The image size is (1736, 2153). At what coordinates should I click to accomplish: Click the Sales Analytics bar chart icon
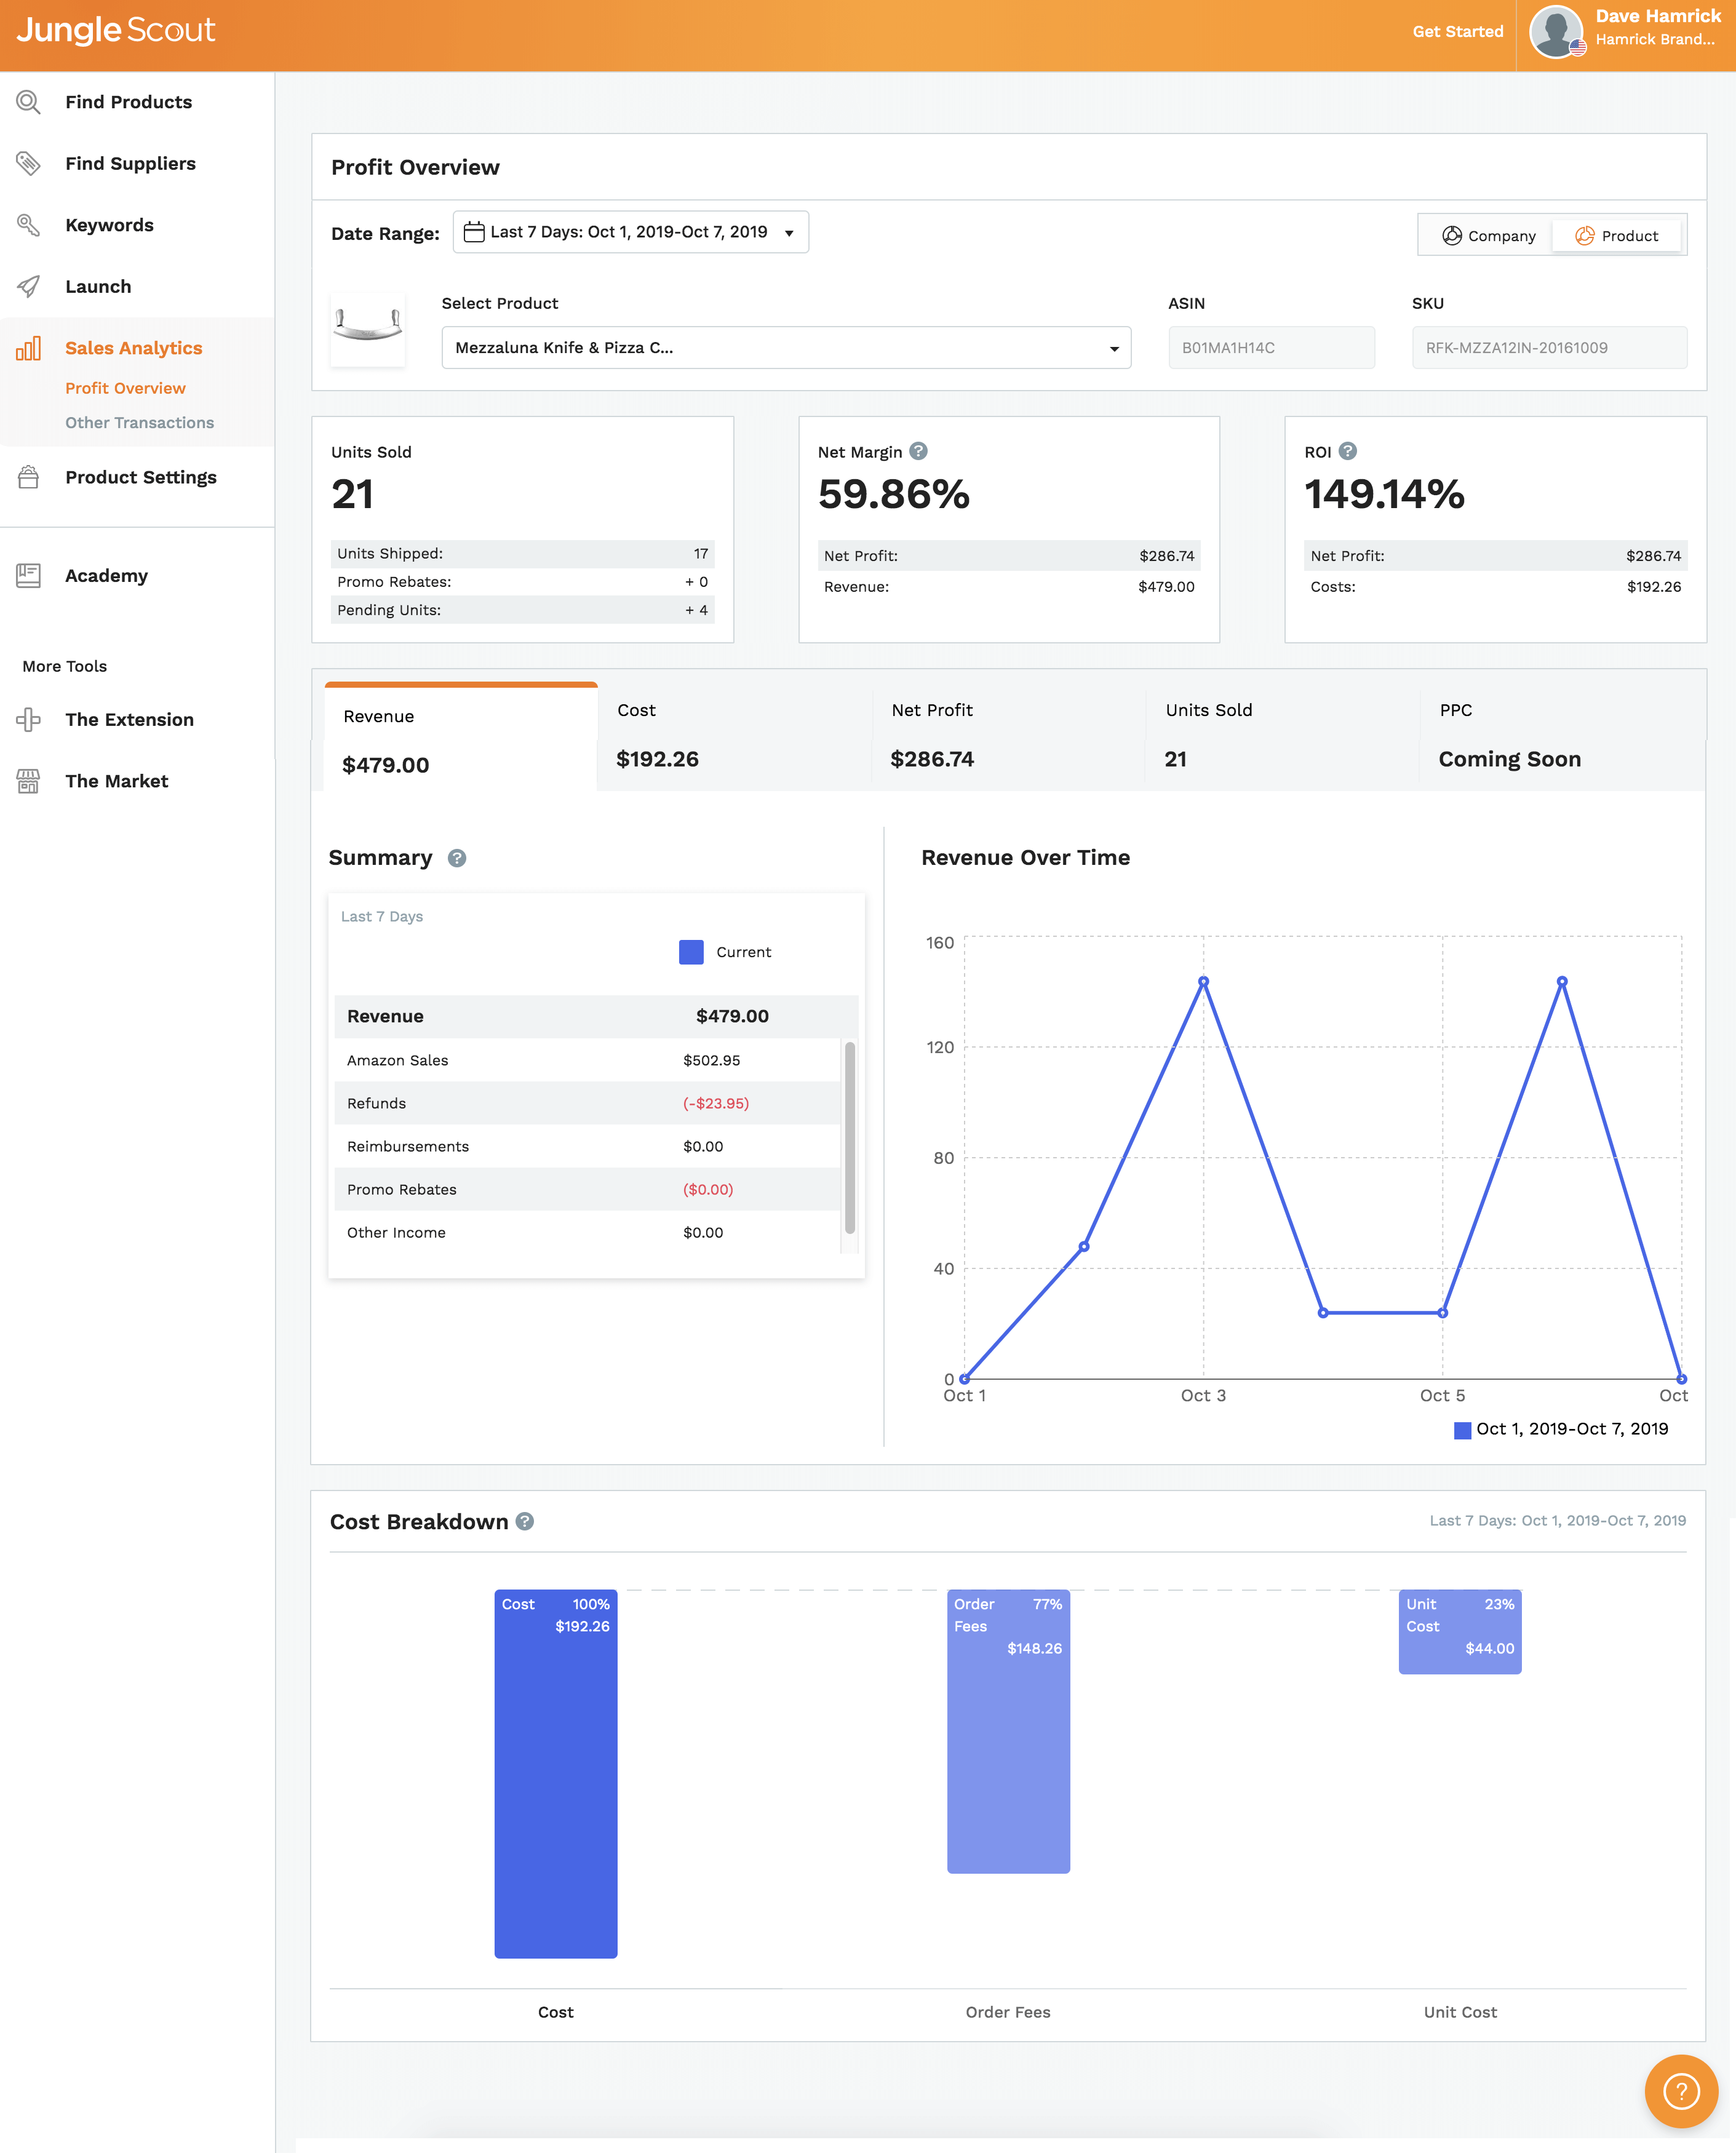click(x=29, y=348)
